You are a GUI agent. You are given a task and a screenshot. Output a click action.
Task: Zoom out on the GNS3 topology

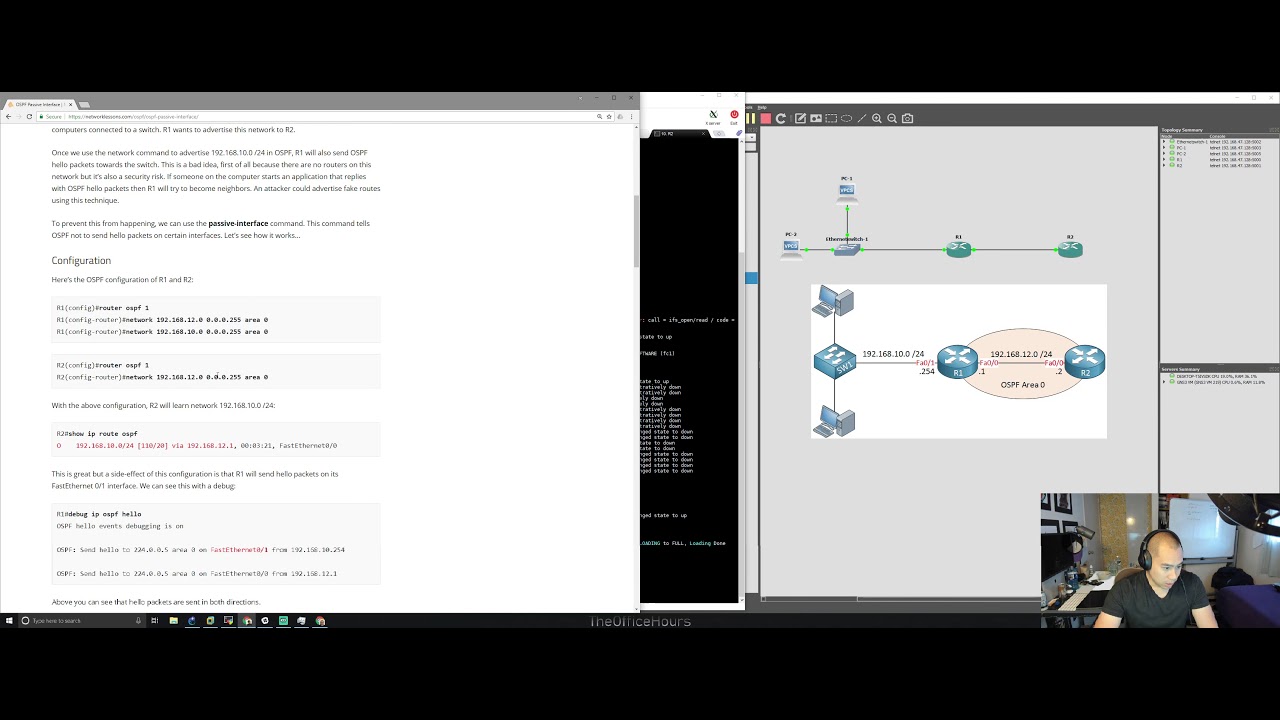(892, 118)
